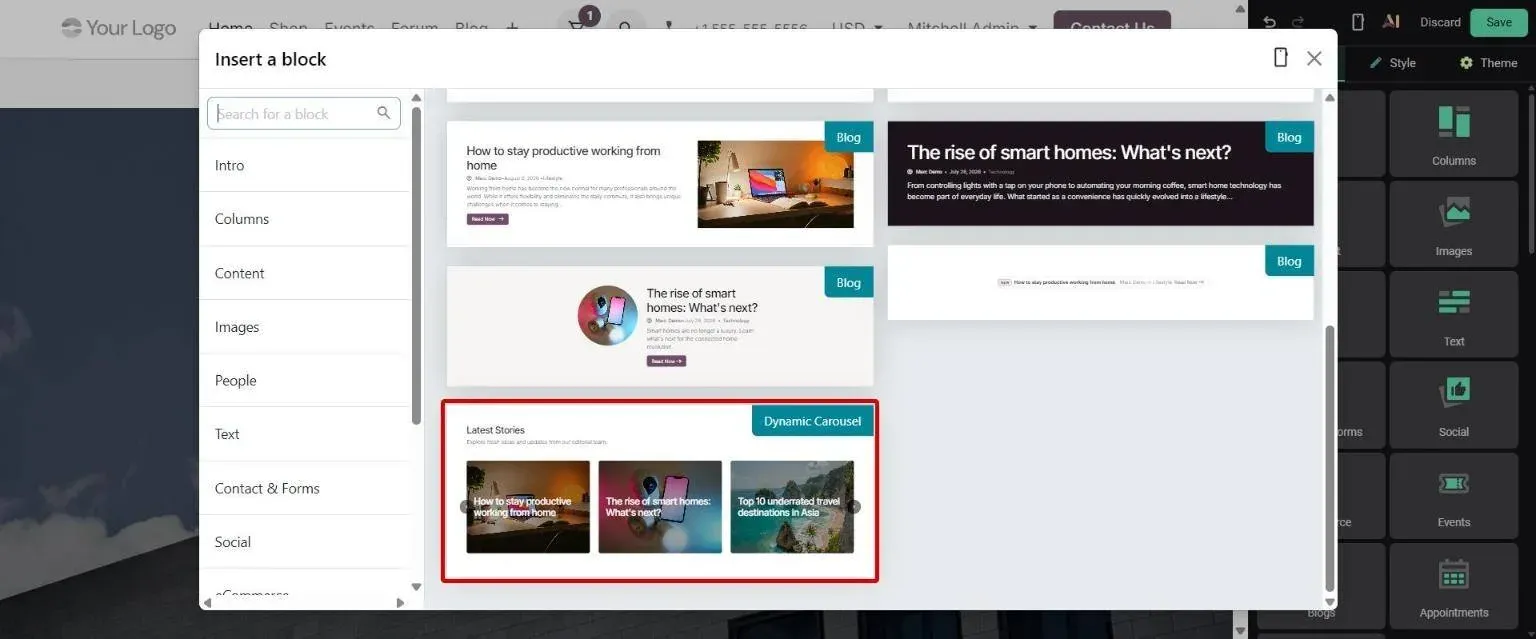
Task: Click the carousel previous arrow in Dynamic Carousel preview
Action: [465, 507]
